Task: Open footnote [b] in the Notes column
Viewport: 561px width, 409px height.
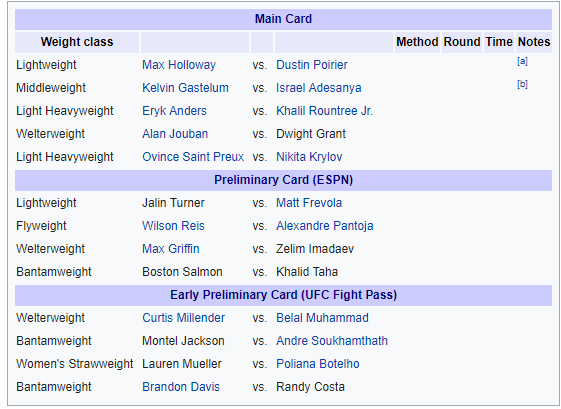Action: 522,84
